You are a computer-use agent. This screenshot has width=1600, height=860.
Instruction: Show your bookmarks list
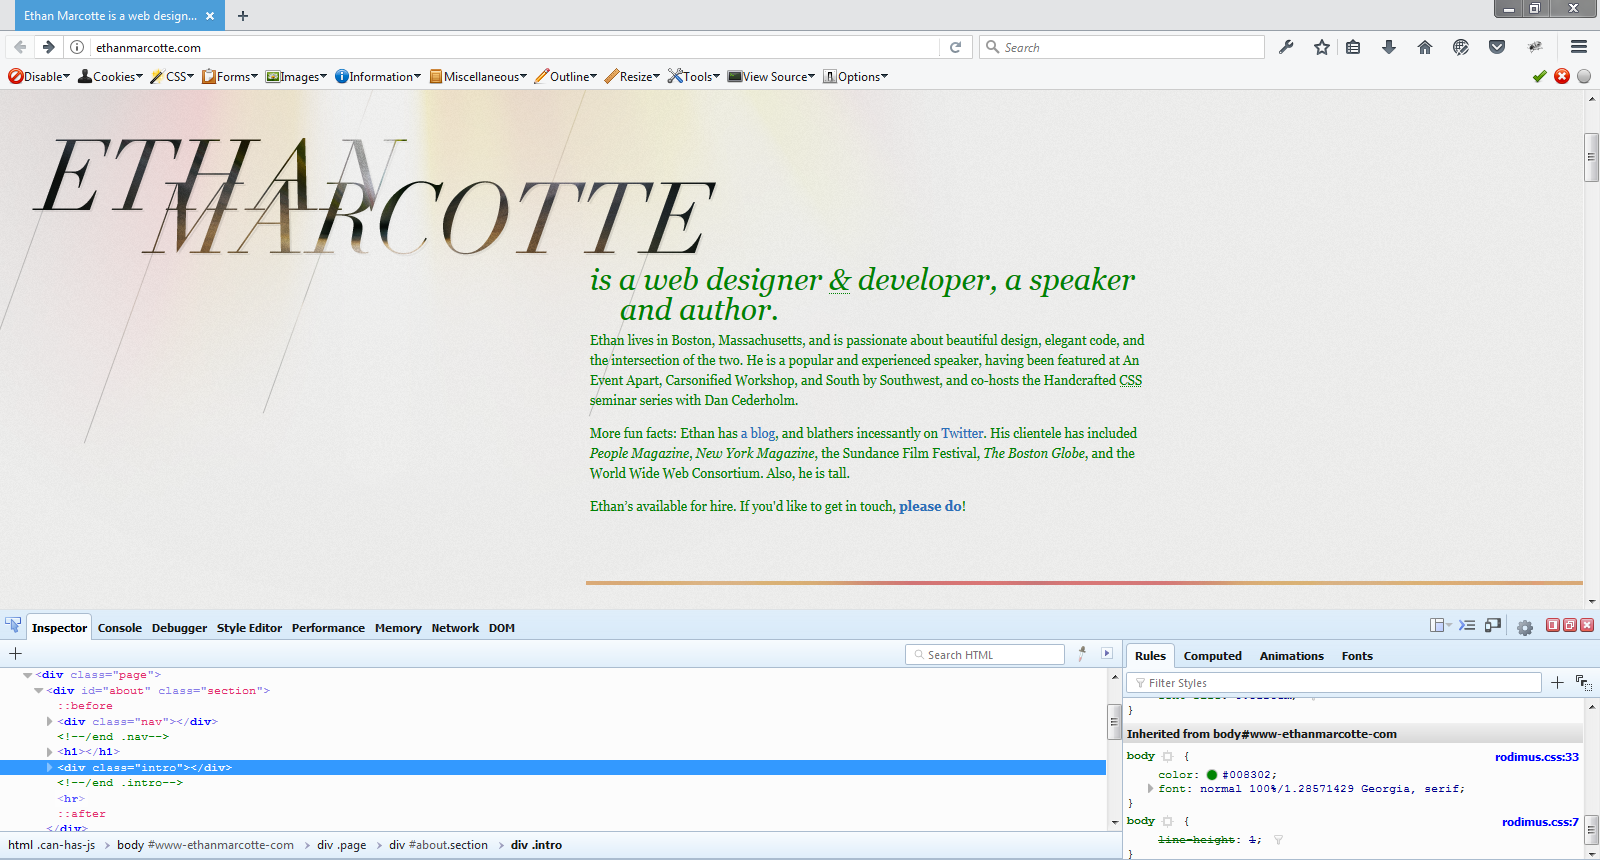[x=1353, y=47]
